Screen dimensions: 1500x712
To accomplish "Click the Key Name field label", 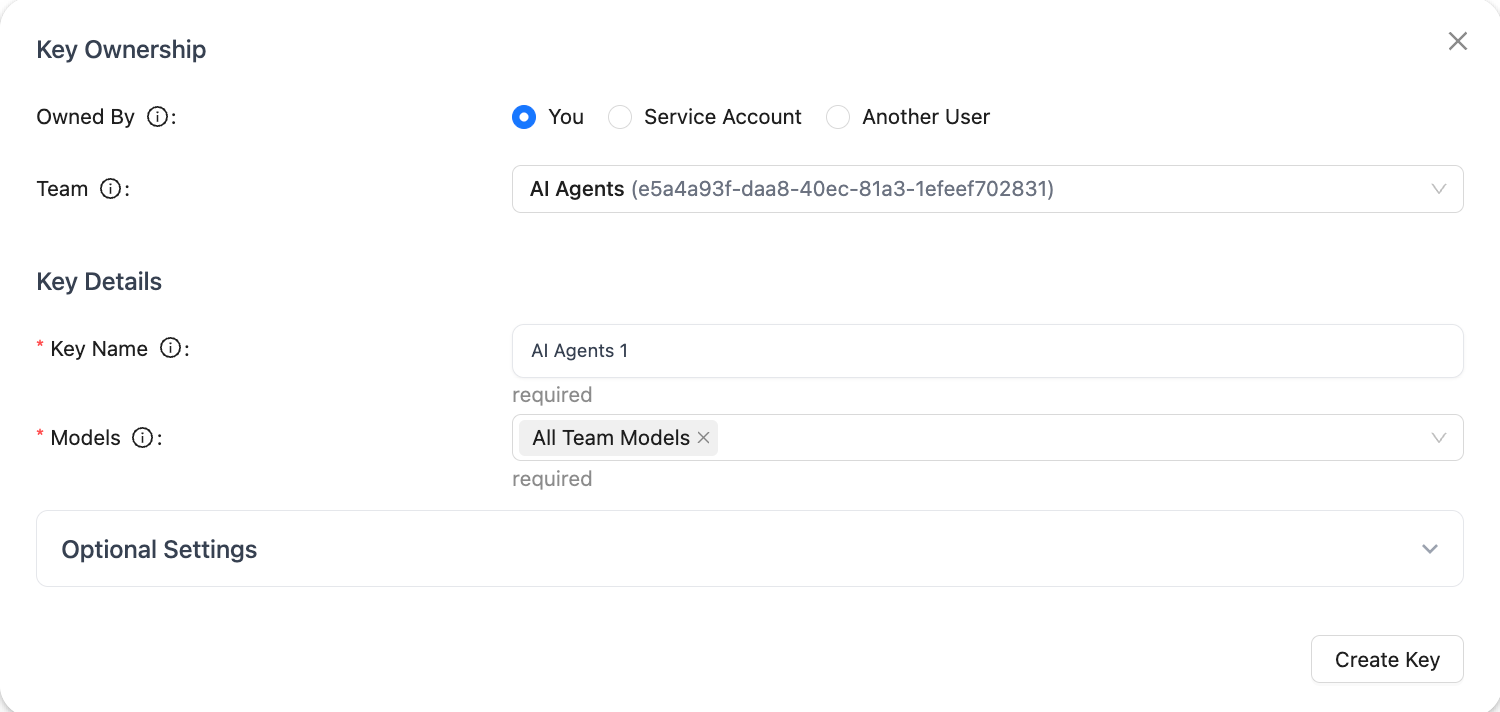I will (98, 349).
